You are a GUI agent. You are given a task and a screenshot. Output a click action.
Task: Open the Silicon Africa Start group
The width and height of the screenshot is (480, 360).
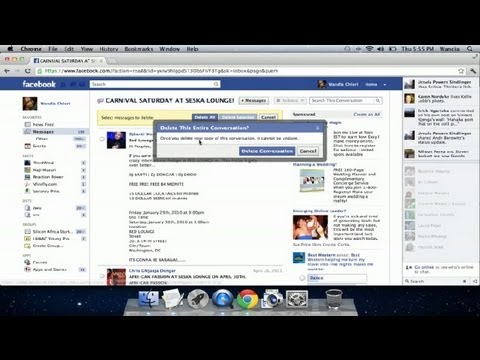pos(52,231)
